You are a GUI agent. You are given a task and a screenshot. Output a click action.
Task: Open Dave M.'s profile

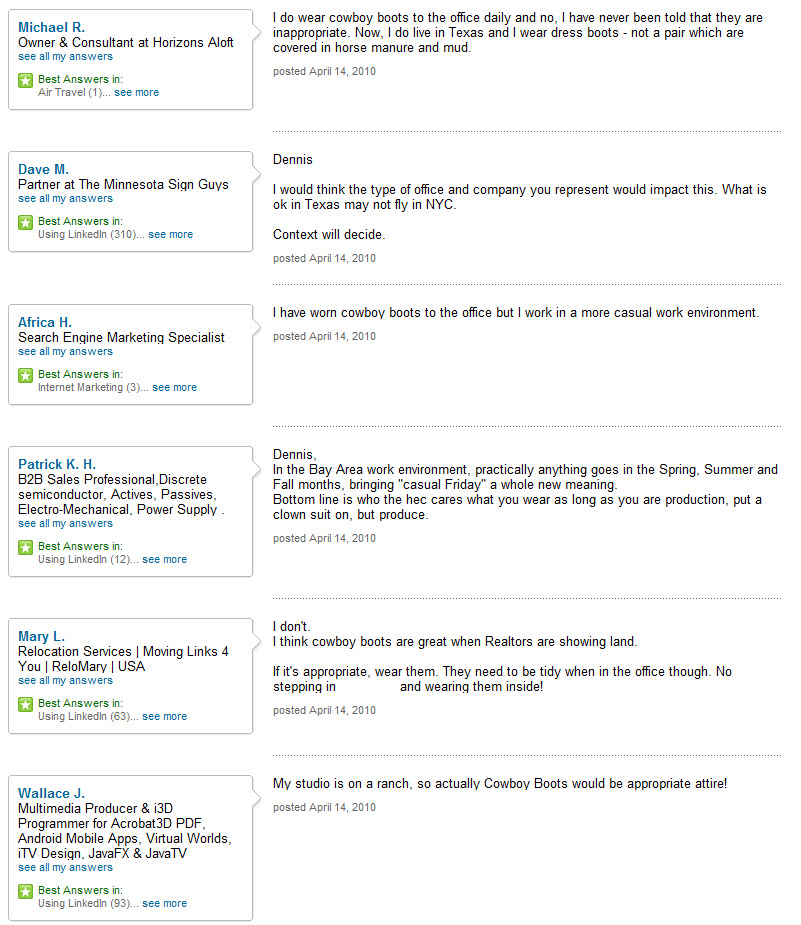[x=43, y=169]
